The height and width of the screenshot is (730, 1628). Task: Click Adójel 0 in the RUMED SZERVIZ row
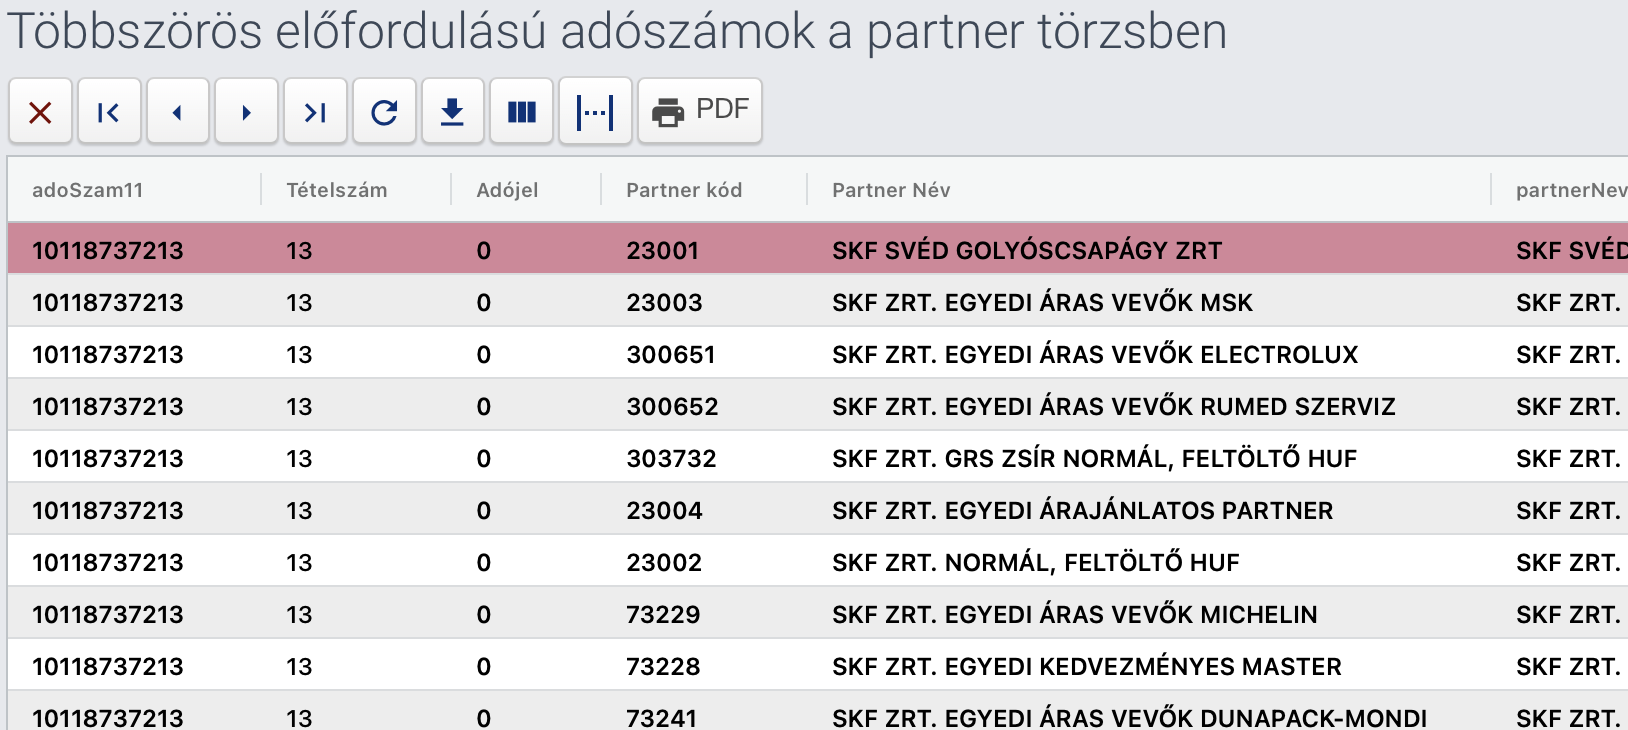click(x=484, y=406)
